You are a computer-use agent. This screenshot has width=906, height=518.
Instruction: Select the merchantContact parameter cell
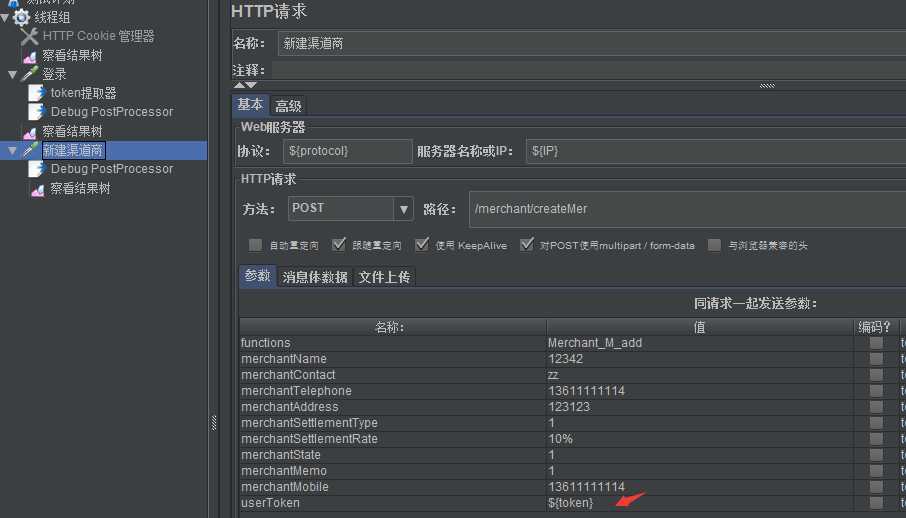tap(393, 375)
